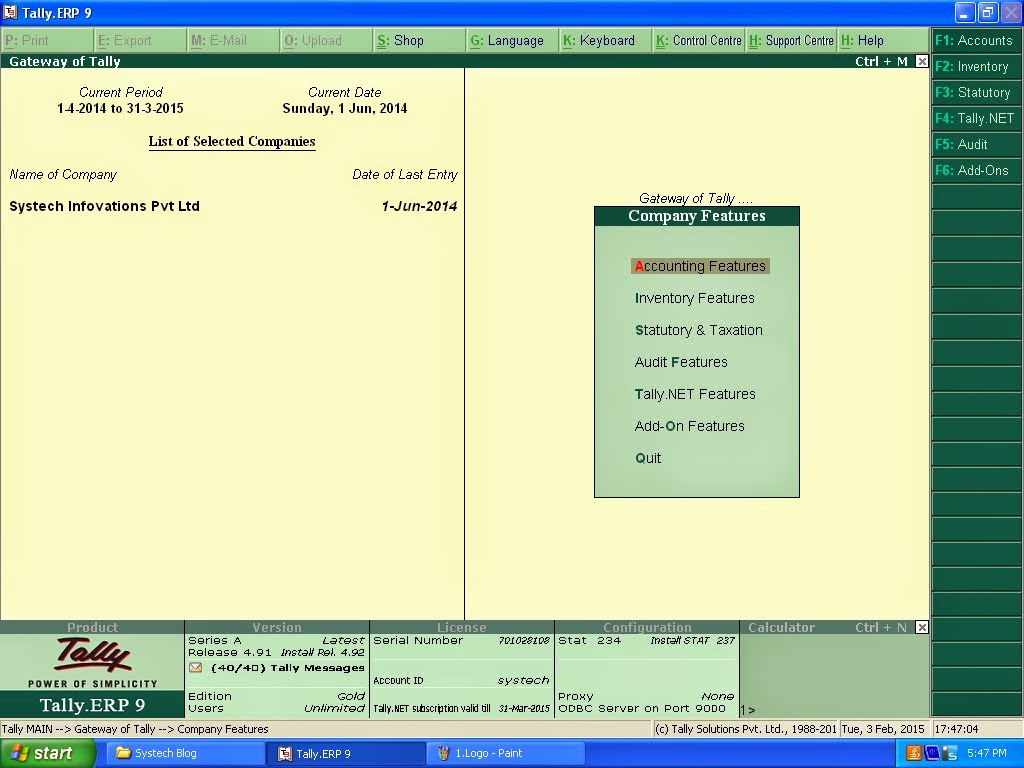Click the E-Mail toolbar option
1024x768 pixels.
[232, 40]
